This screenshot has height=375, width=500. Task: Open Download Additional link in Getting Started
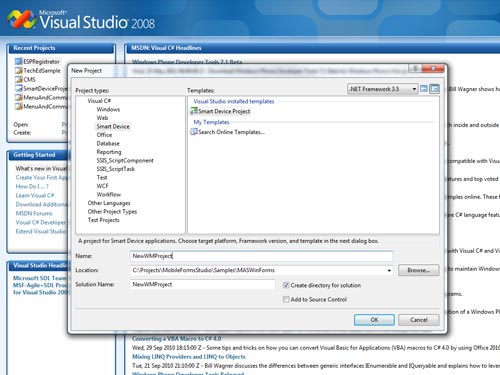click(42, 204)
